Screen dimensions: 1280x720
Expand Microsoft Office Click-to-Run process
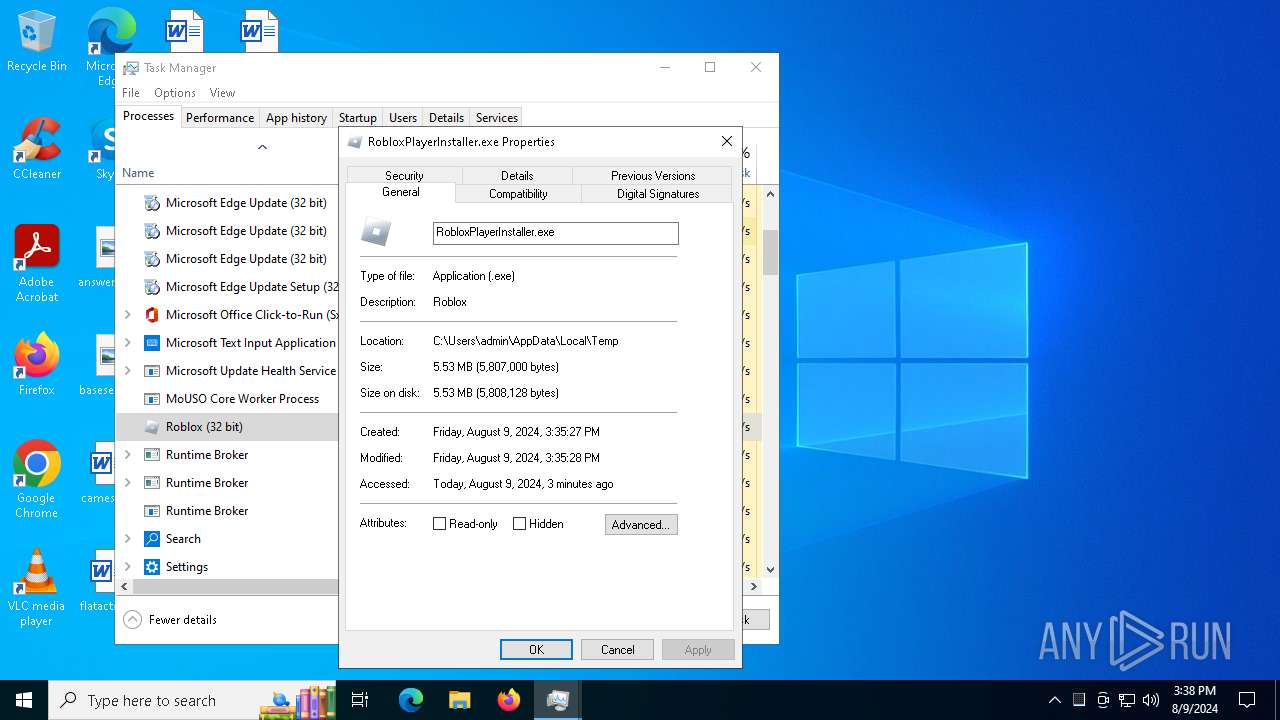(128, 315)
